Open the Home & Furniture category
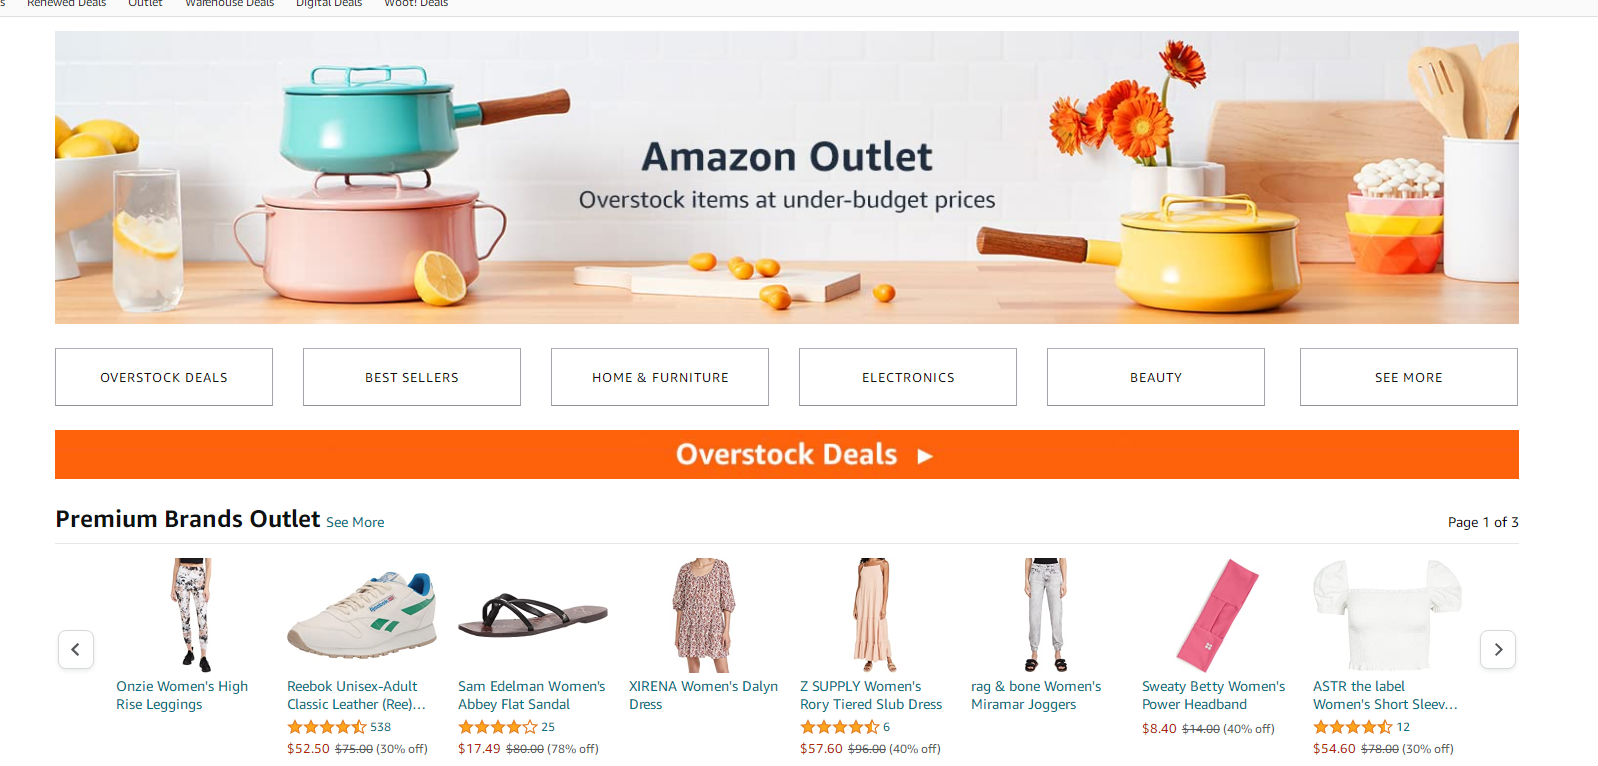1598x766 pixels. tap(660, 377)
